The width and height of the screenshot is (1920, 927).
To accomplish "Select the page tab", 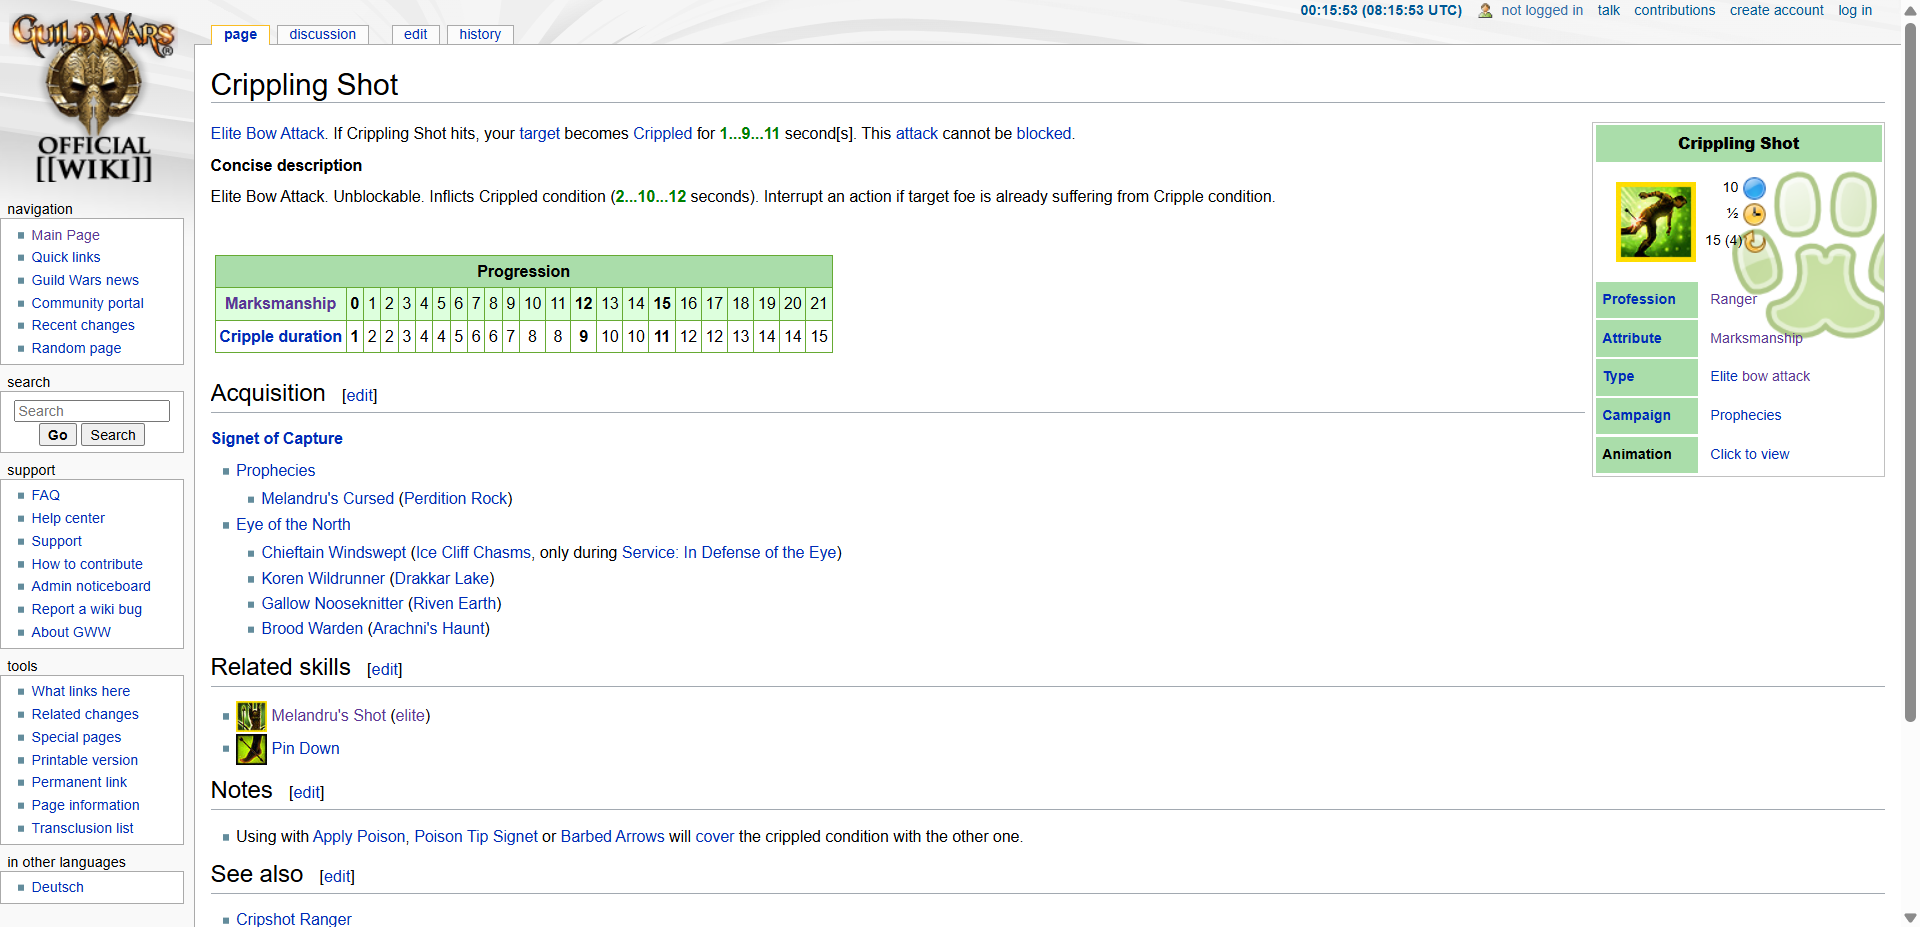I will [x=240, y=34].
